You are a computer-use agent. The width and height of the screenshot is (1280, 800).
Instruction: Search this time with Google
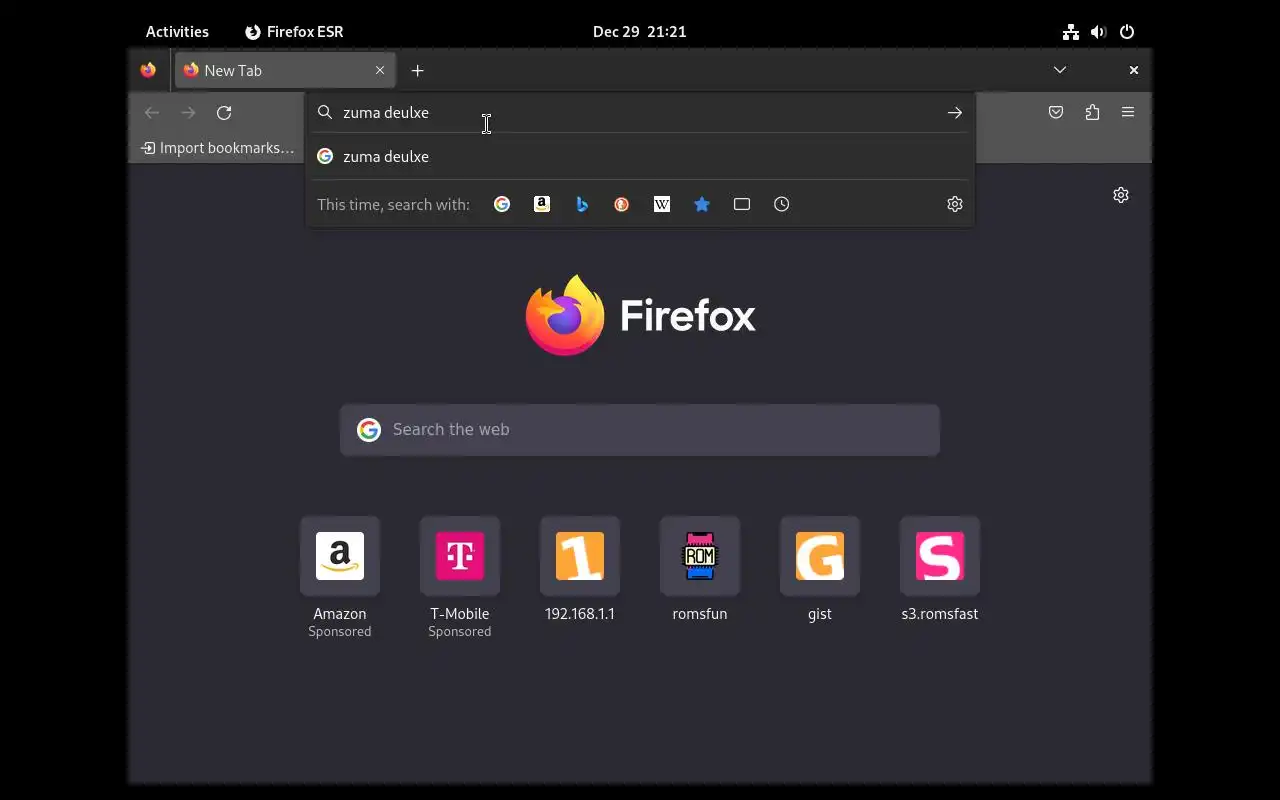point(502,204)
